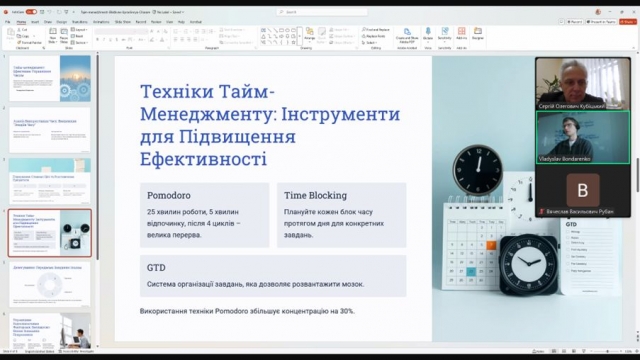This screenshot has height=360, width=640.
Task: Toggle the AutoSave switch in title bar
Action: click(31, 12)
